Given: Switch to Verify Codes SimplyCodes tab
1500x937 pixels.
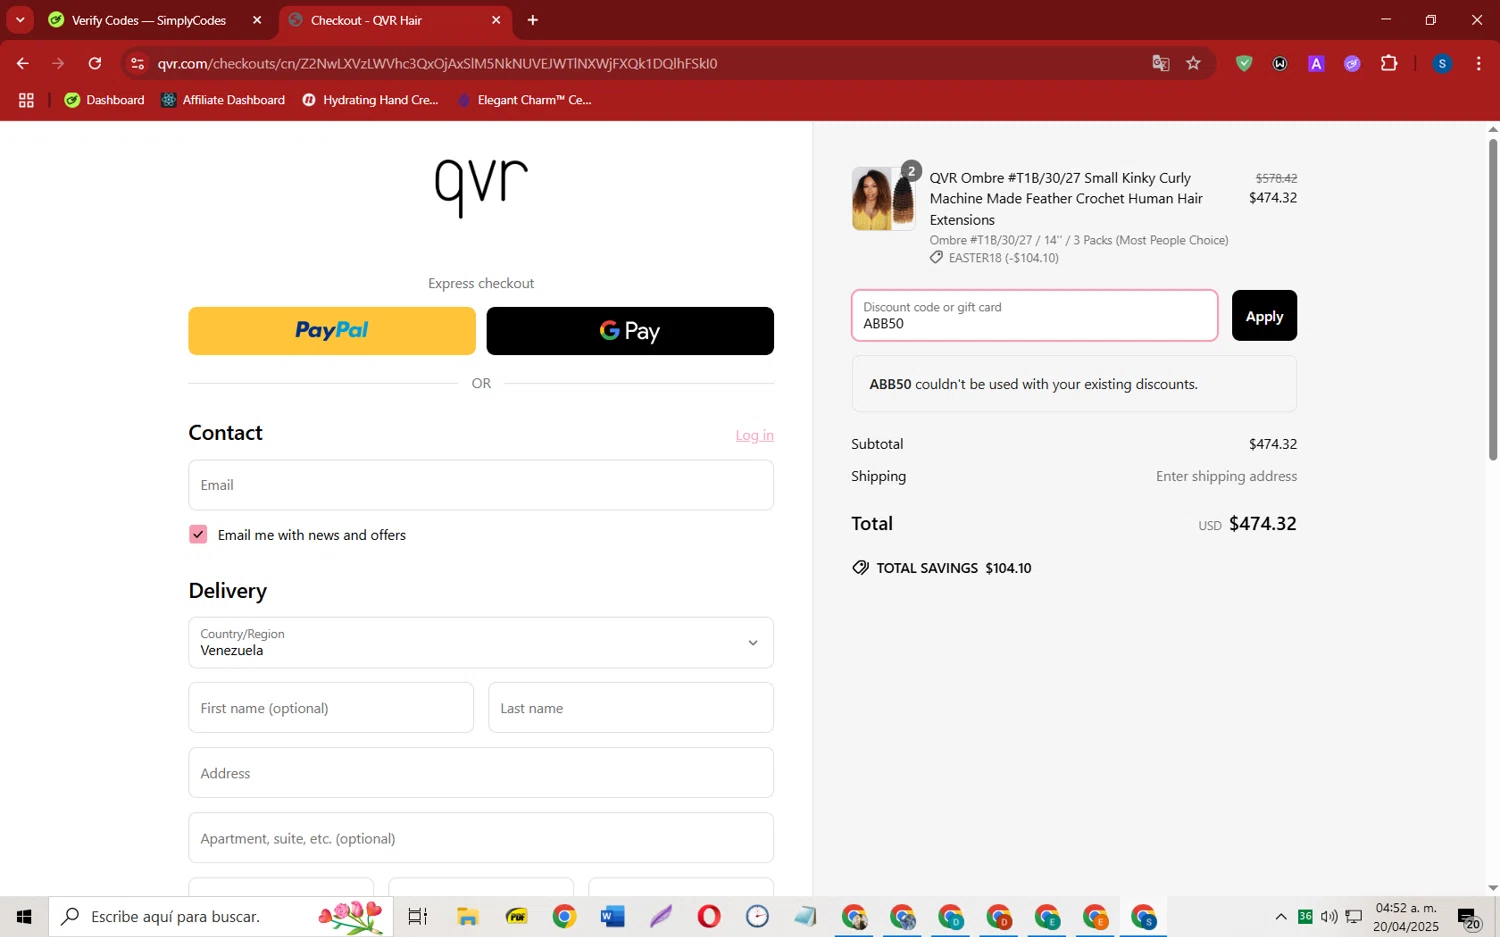Looking at the screenshot, I should (x=148, y=20).
